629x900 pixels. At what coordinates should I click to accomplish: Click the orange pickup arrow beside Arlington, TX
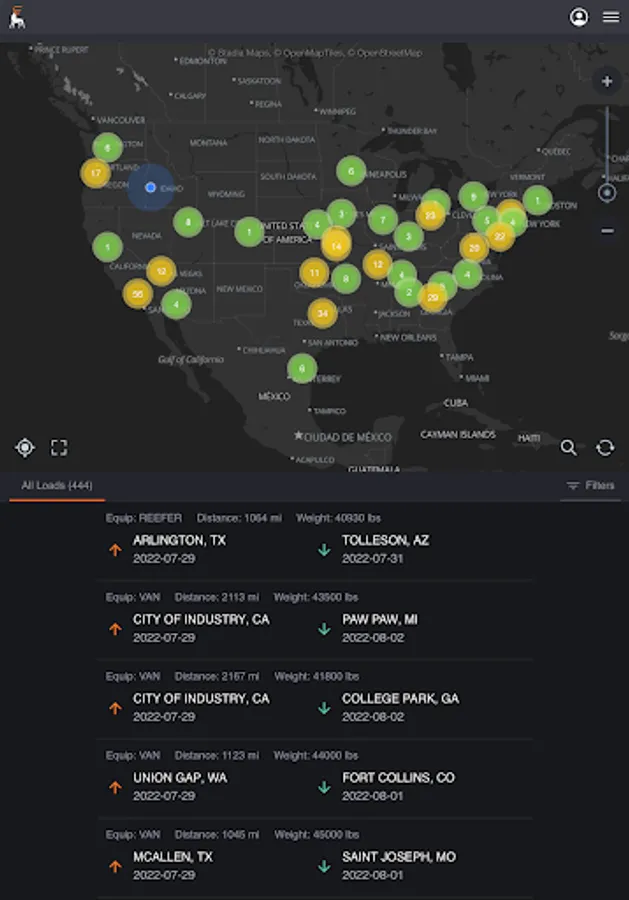[115, 550]
